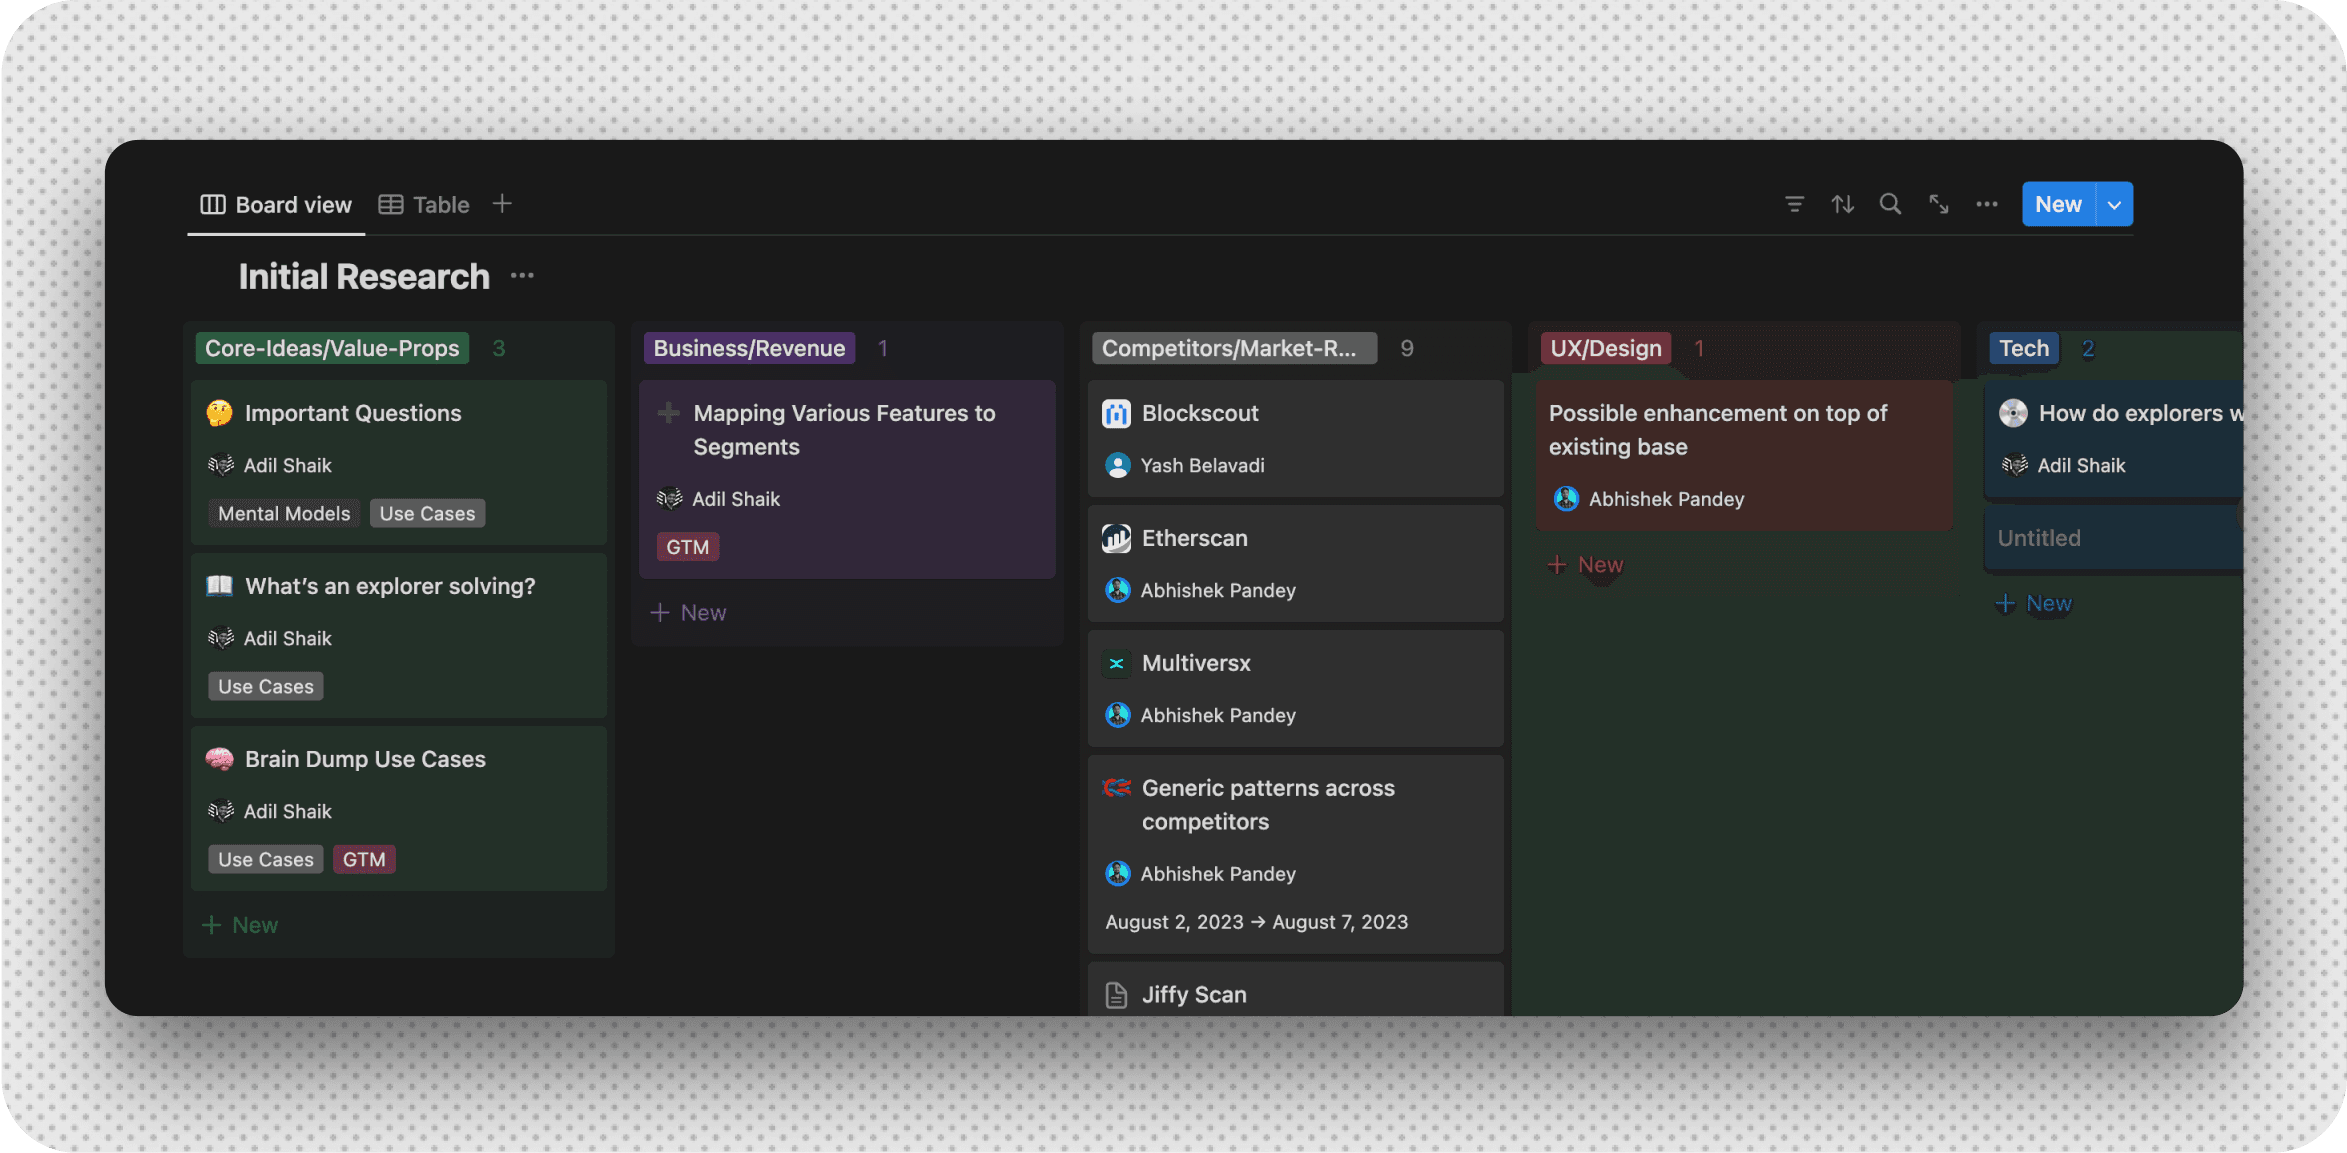
Task: Click the Core-Ideas/Value-Props green column label
Action: coord(332,348)
